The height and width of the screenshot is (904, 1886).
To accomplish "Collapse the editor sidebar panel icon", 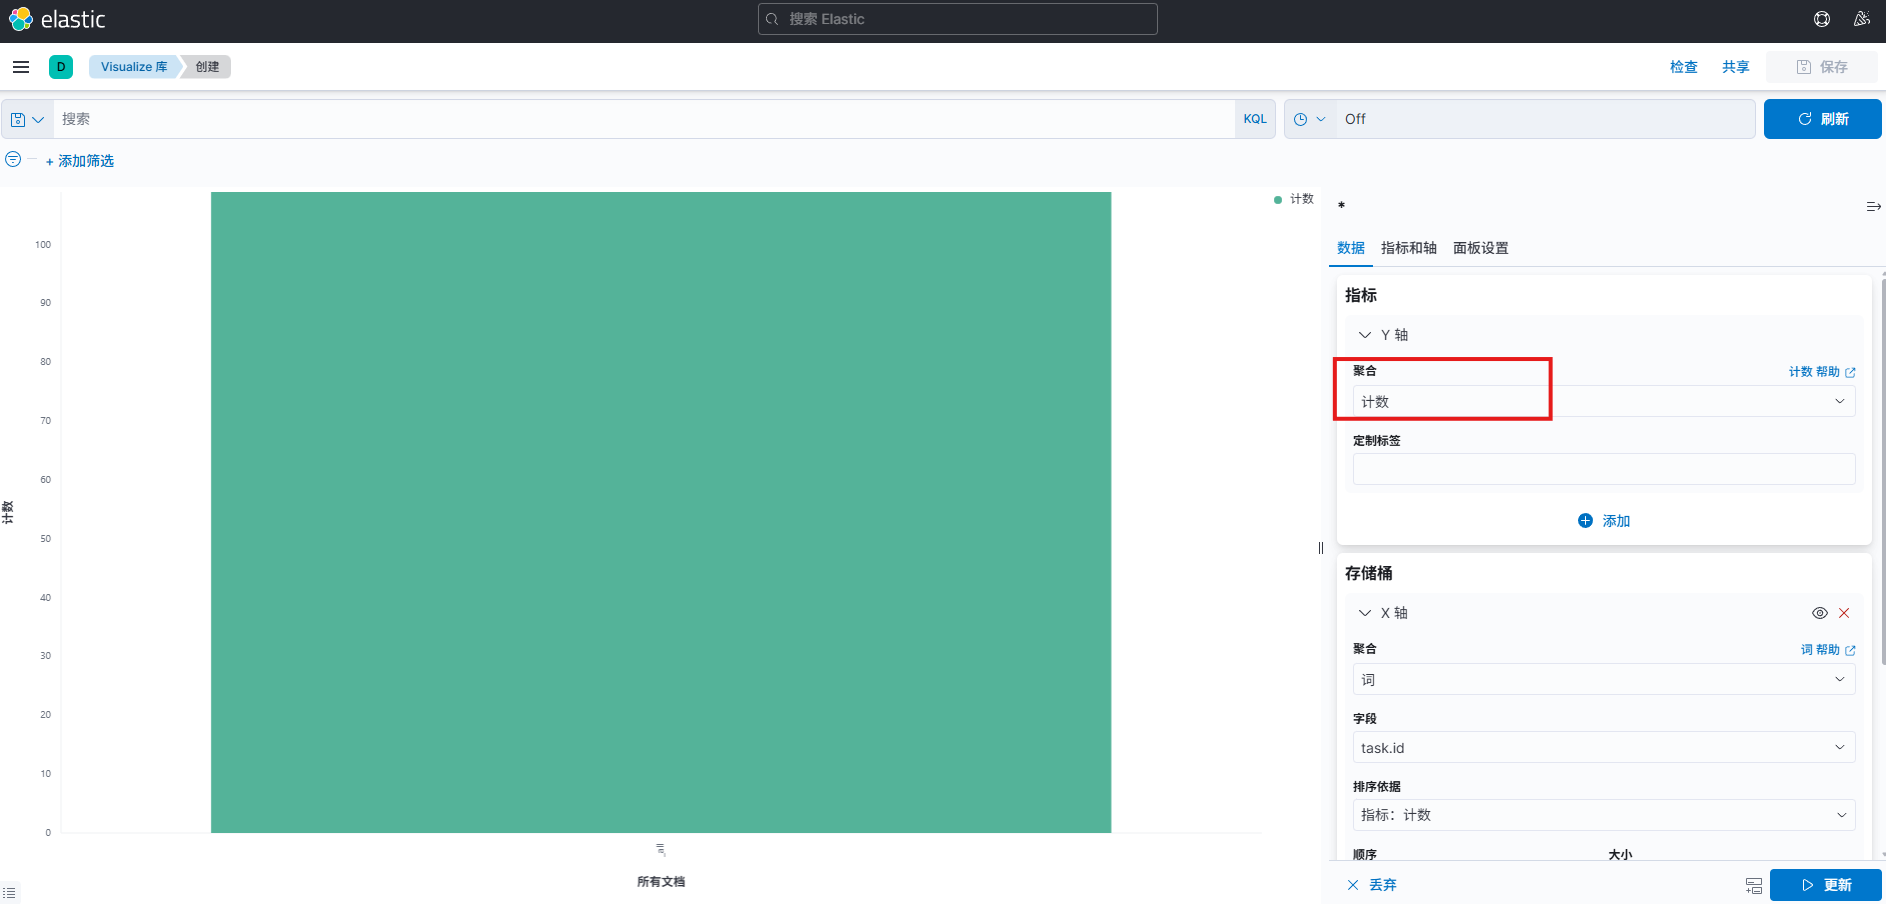I will click(1873, 207).
